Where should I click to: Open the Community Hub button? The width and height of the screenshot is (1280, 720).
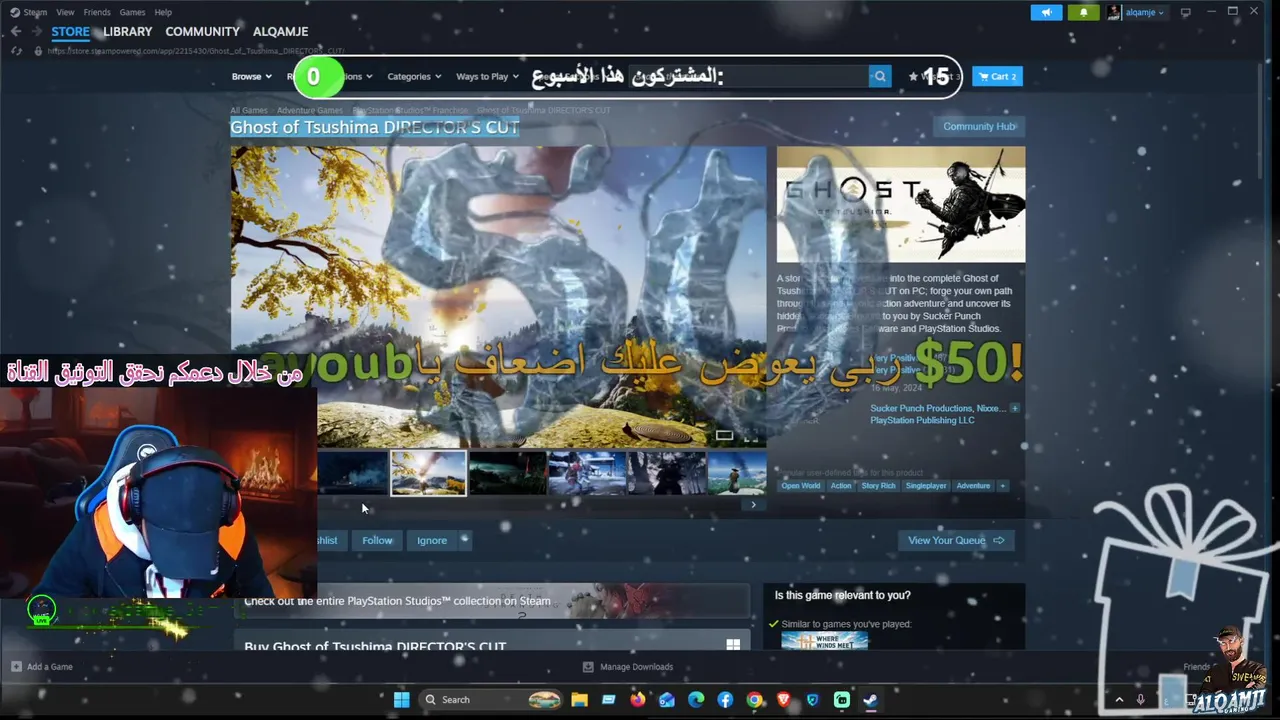(x=979, y=126)
